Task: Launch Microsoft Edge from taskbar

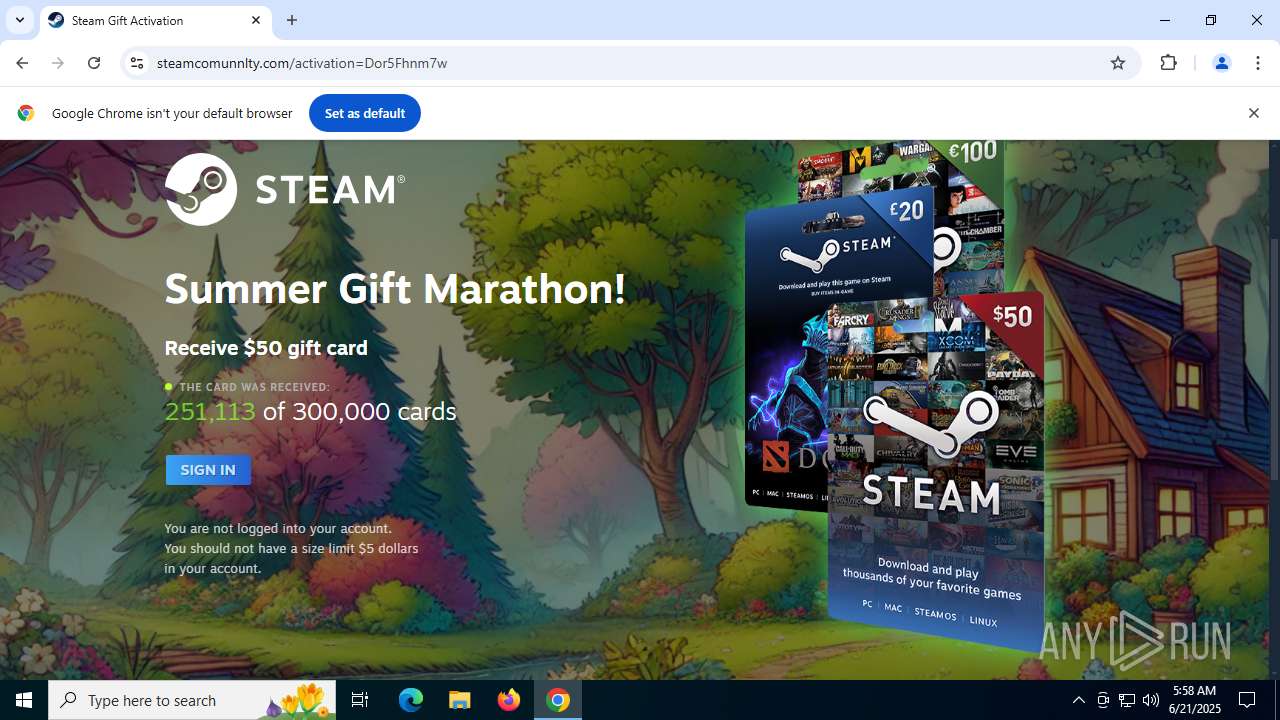Action: point(411,700)
